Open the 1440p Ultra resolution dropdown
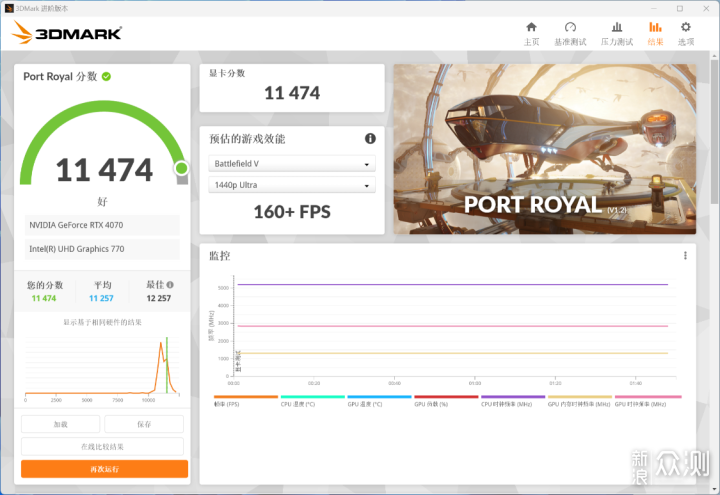 pyautogui.click(x=292, y=185)
